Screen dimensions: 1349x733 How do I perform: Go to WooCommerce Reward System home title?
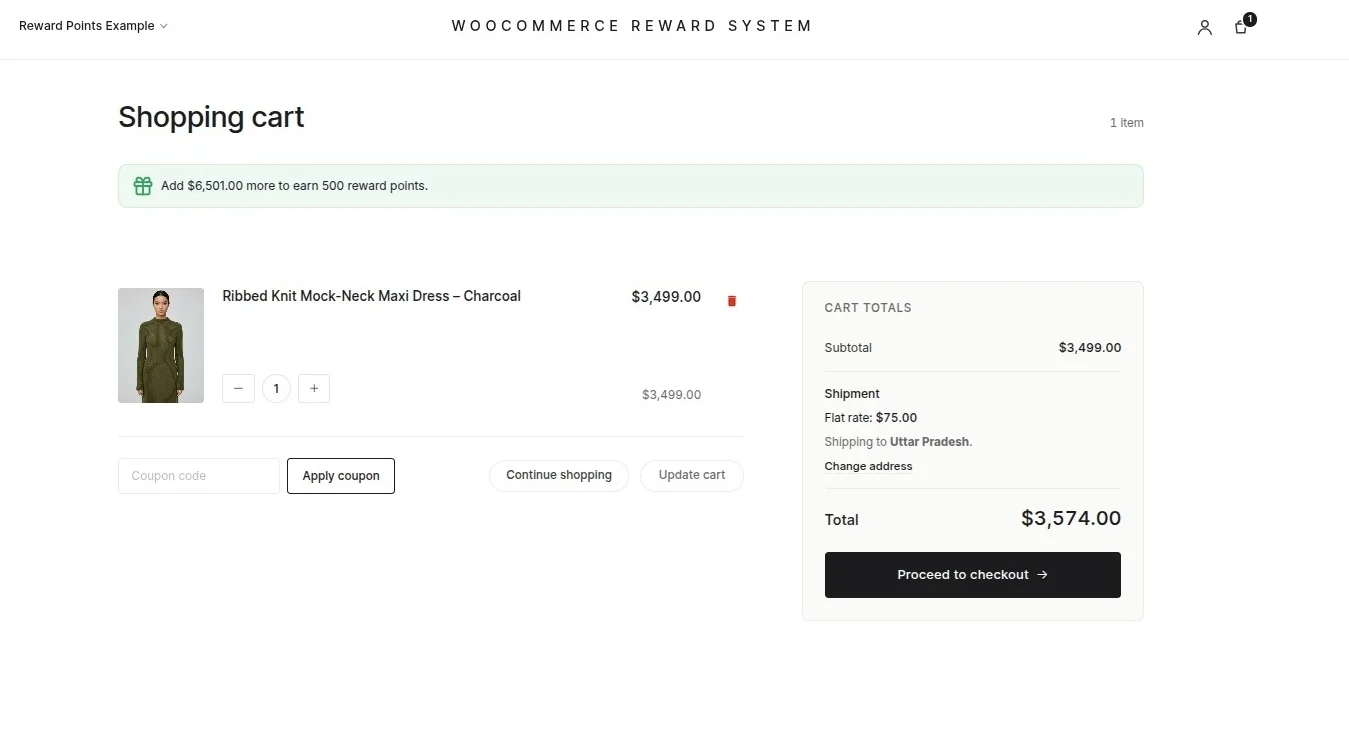click(632, 26)
